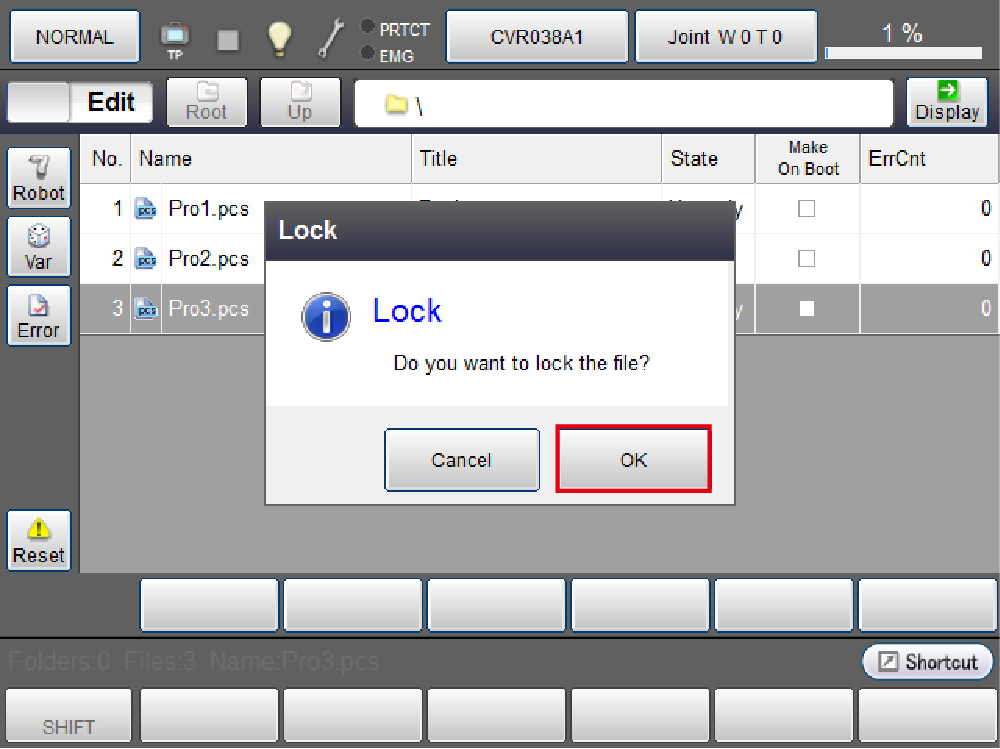Open the Joint W0 T0 selector
The image size is (1000, 749).
coord(725,37)
